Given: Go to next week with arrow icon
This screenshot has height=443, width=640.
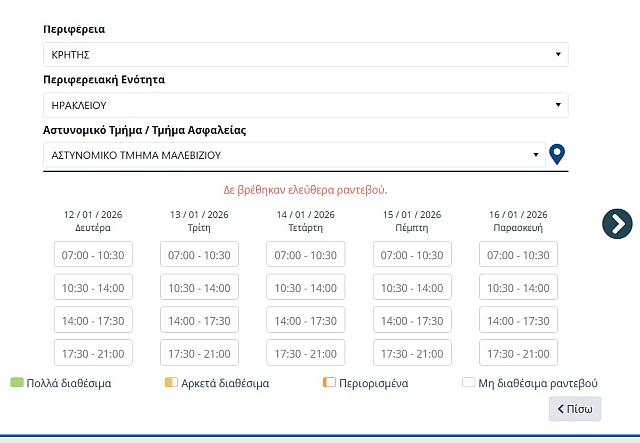Looking at the screenshot, I should click(x=617, y=223).
